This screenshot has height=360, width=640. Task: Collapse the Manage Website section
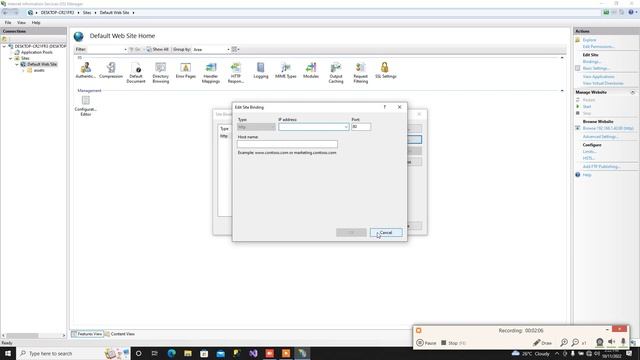[x=633, y=92]
